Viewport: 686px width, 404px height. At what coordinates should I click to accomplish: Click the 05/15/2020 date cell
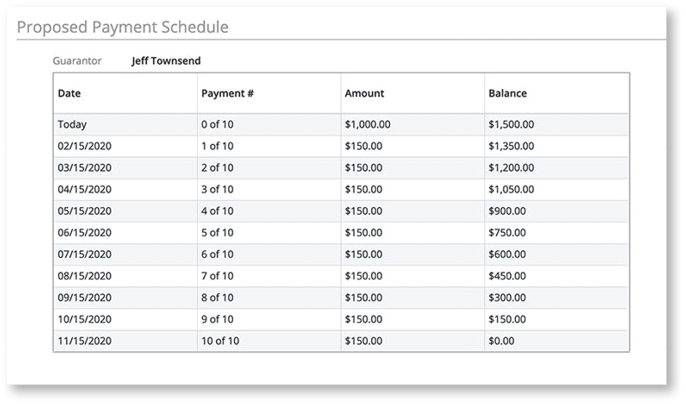(85, 210)
